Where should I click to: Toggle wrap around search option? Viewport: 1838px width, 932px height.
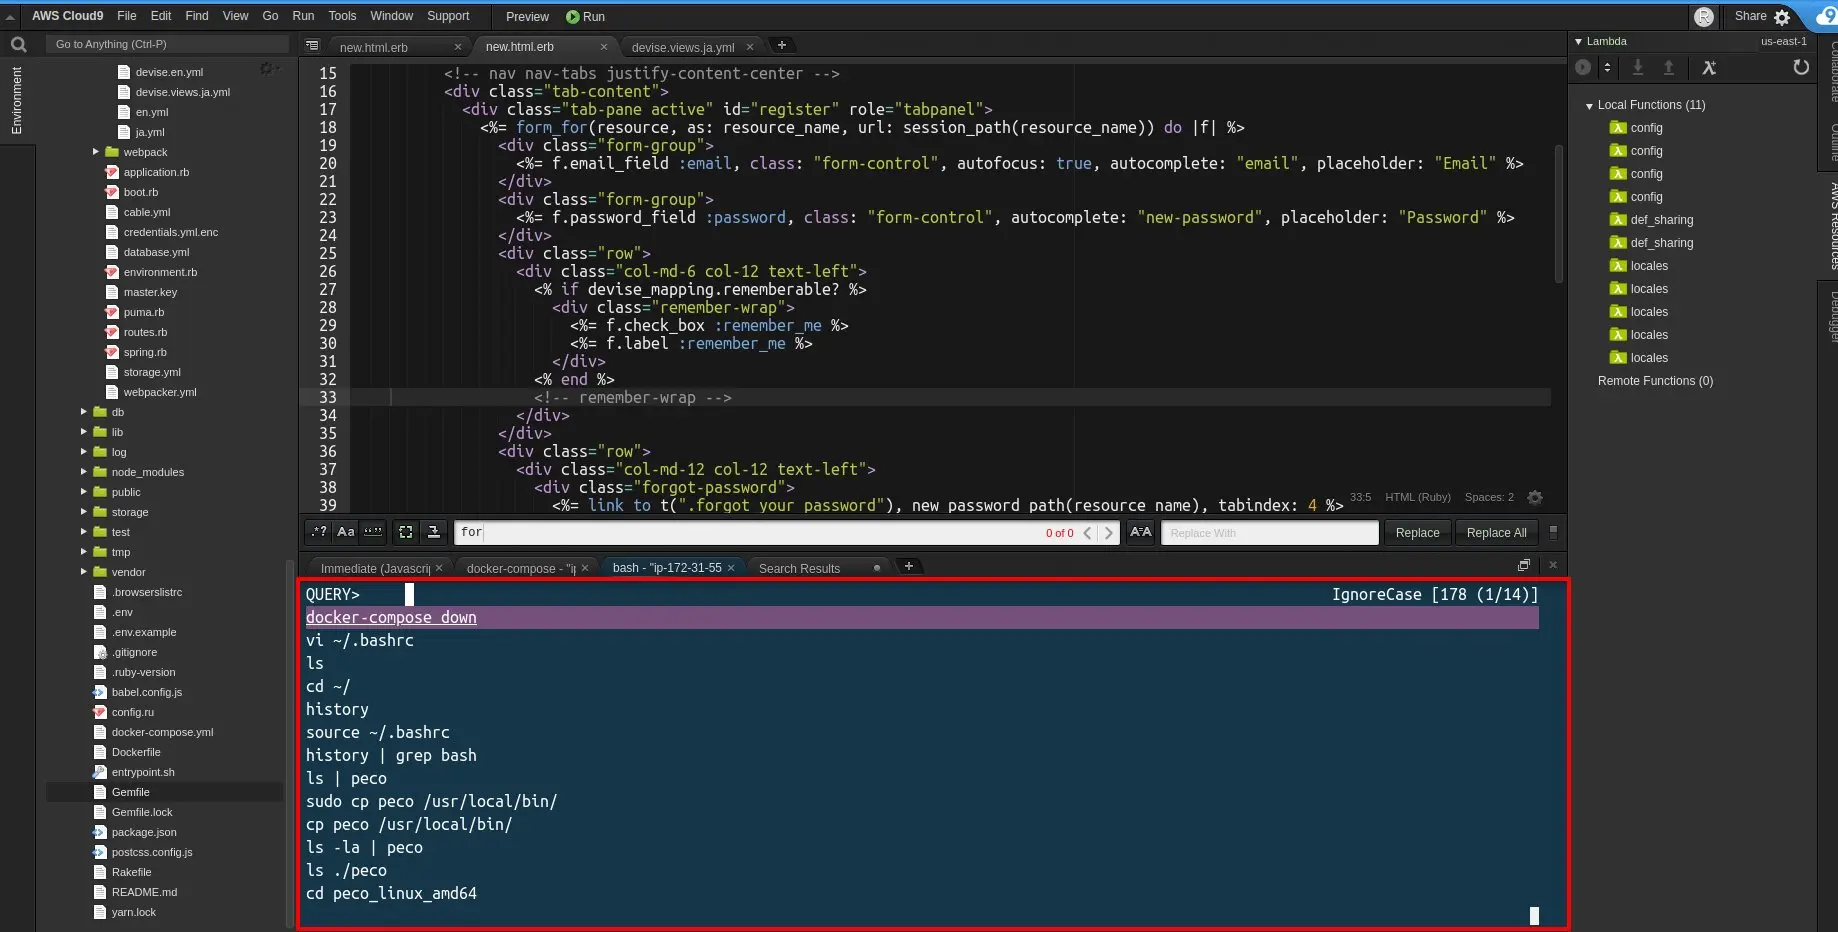click(434, 532)
